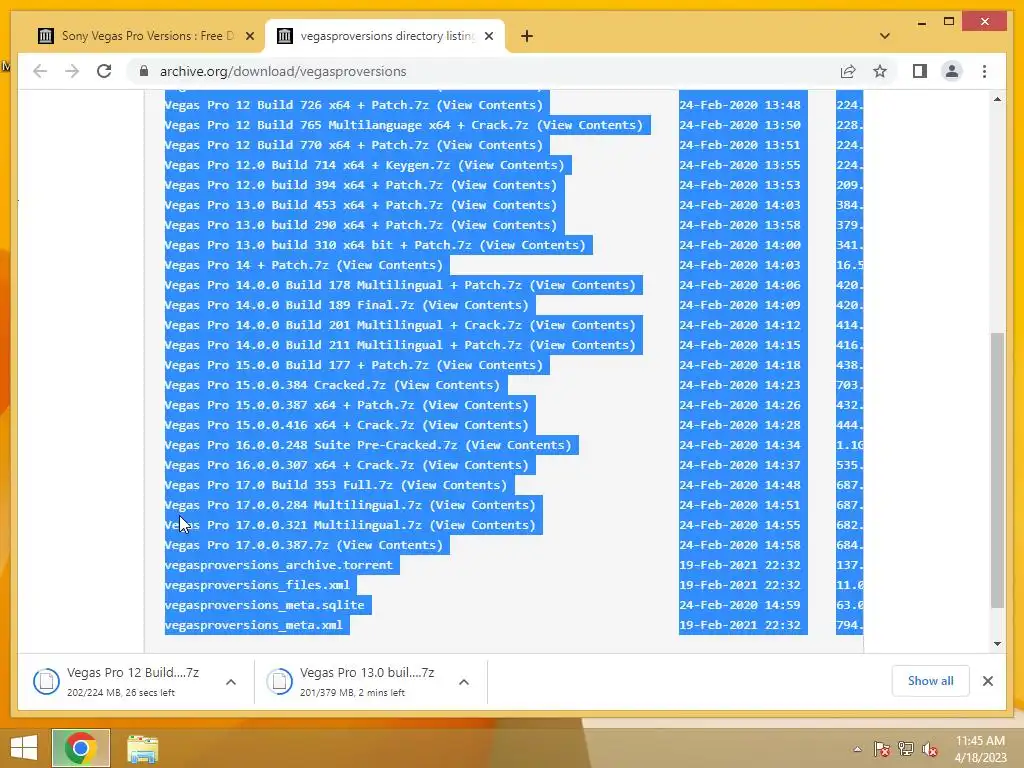Image resolution: width=1024 pixels, height=768 pixels.
Task: Download Vegas Pro 17.0.0.387.7z
Action: click(x=247, y=545)
